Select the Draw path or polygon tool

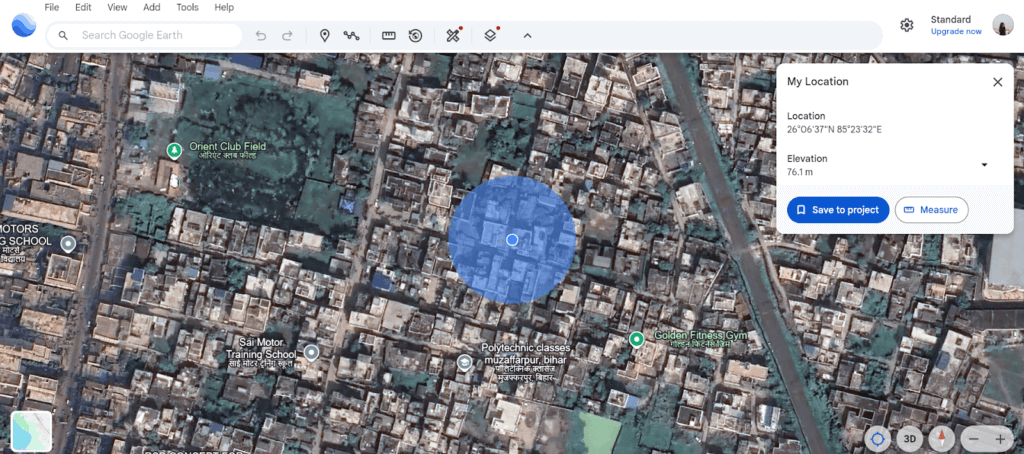point(351,35)
